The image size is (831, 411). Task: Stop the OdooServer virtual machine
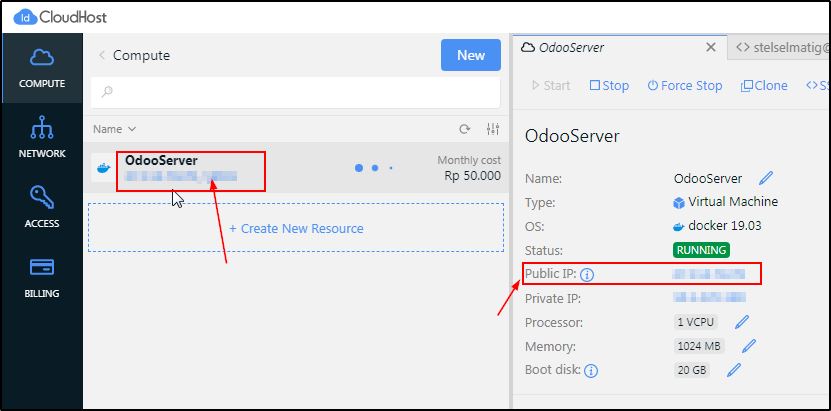point(609,86)
